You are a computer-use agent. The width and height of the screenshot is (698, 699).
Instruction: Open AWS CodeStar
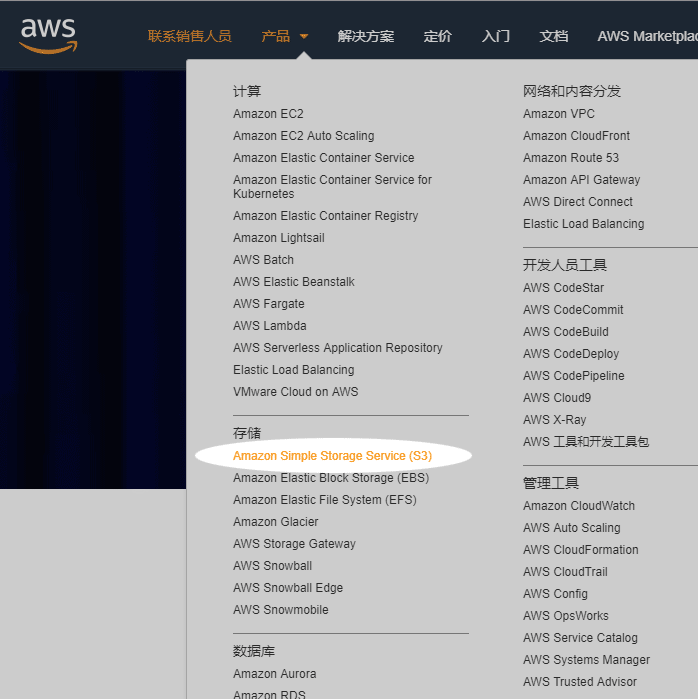click(563, 288)
